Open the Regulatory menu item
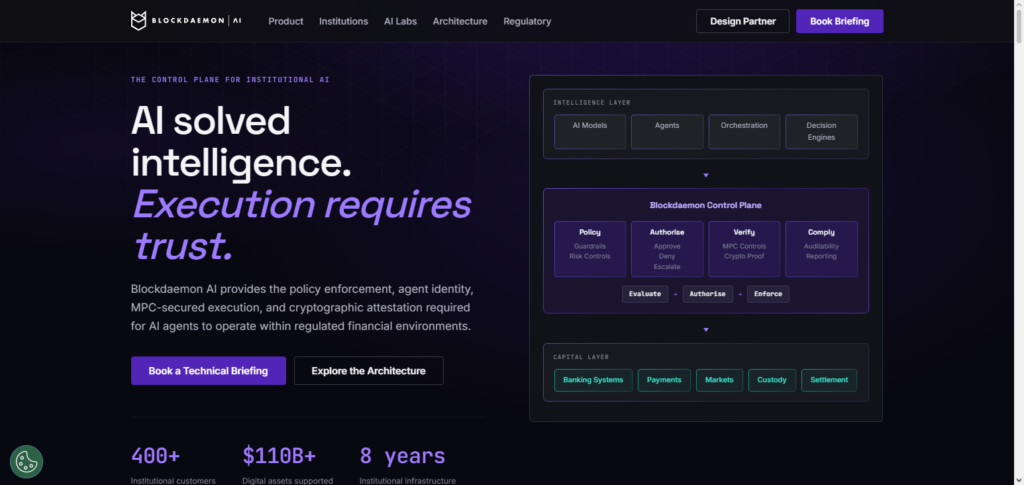Image resolution: width=1024 pixels, height=485 pixels. (x=527, y=22)
